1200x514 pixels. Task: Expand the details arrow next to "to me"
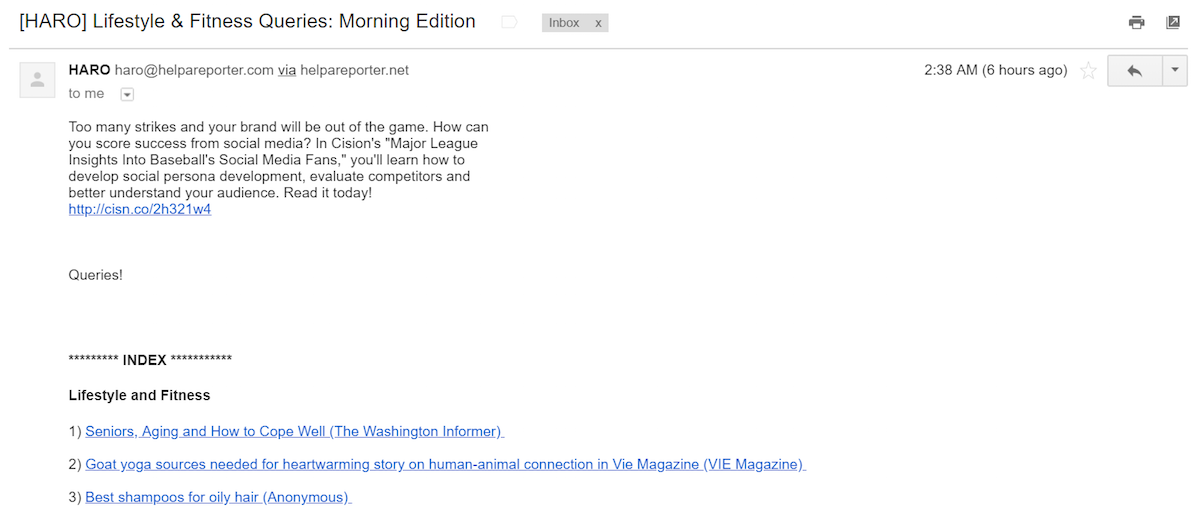127,94
